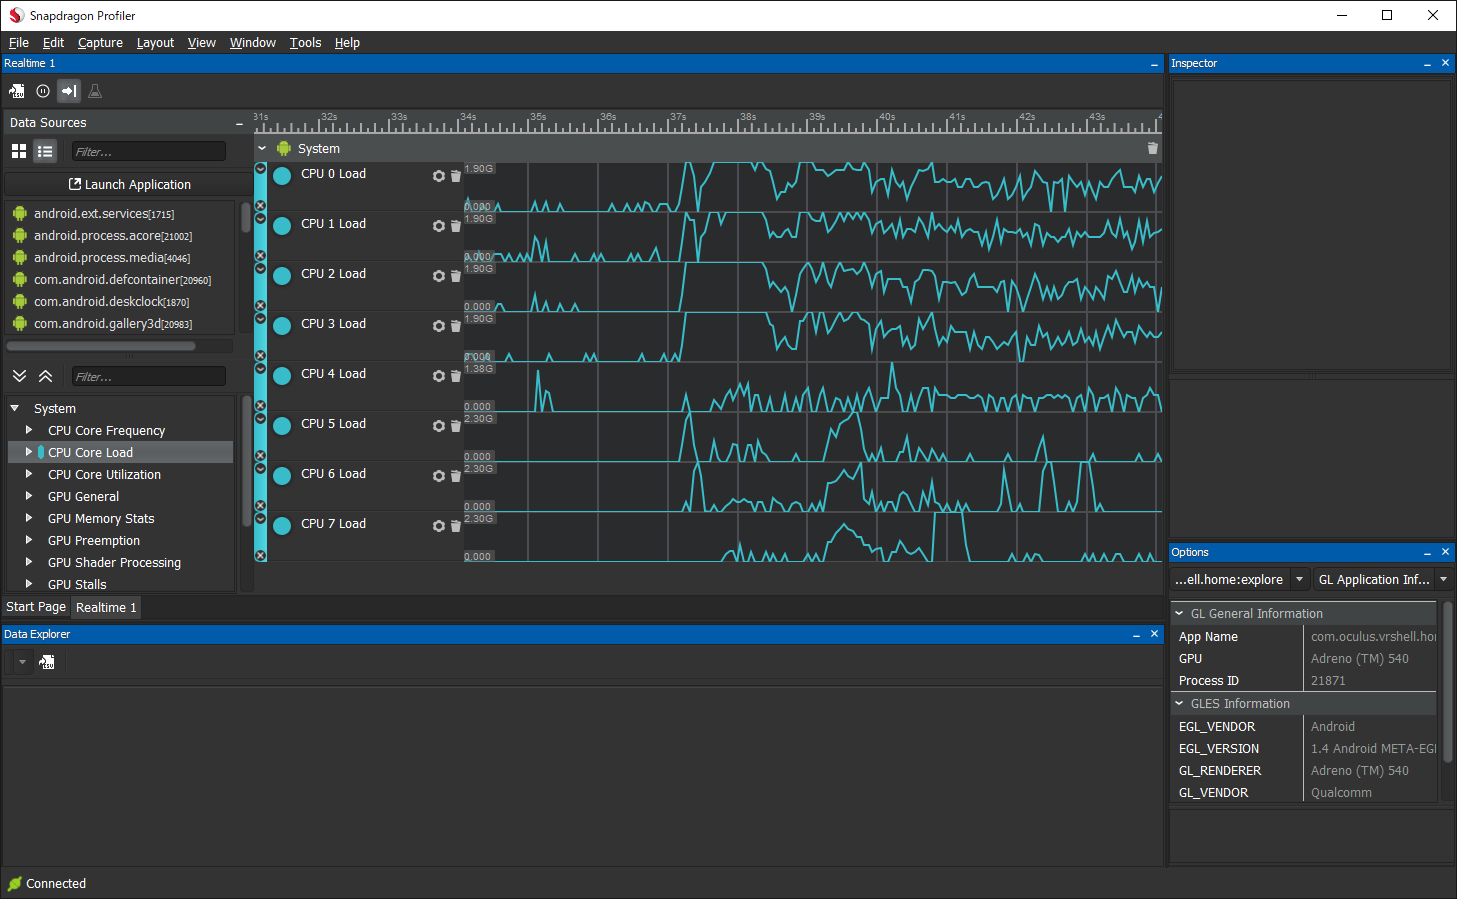Pause the realtime capture

click(43, 91)
